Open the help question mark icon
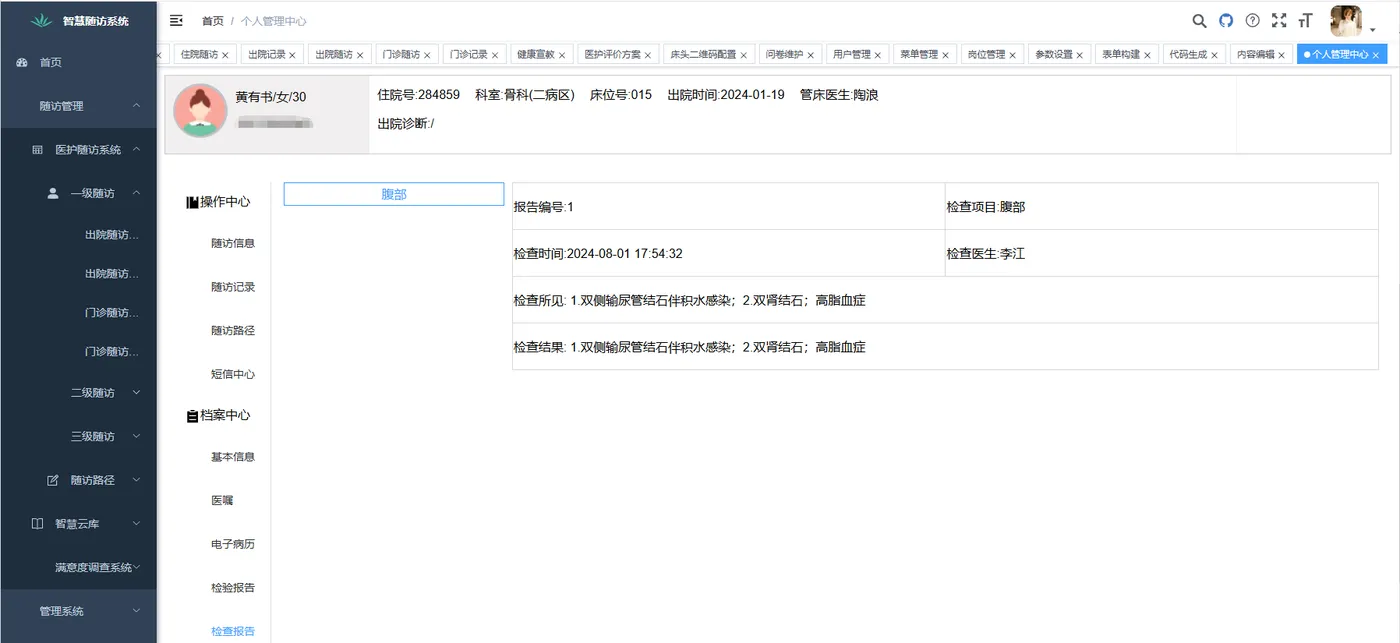This screenshot has height=643, width=1400. point(1252,19)
